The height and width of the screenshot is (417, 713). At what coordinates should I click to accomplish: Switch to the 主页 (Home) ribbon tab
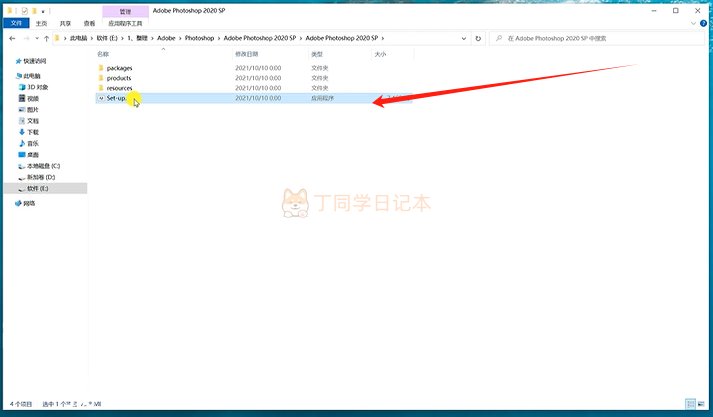click(x=41, y=23)
